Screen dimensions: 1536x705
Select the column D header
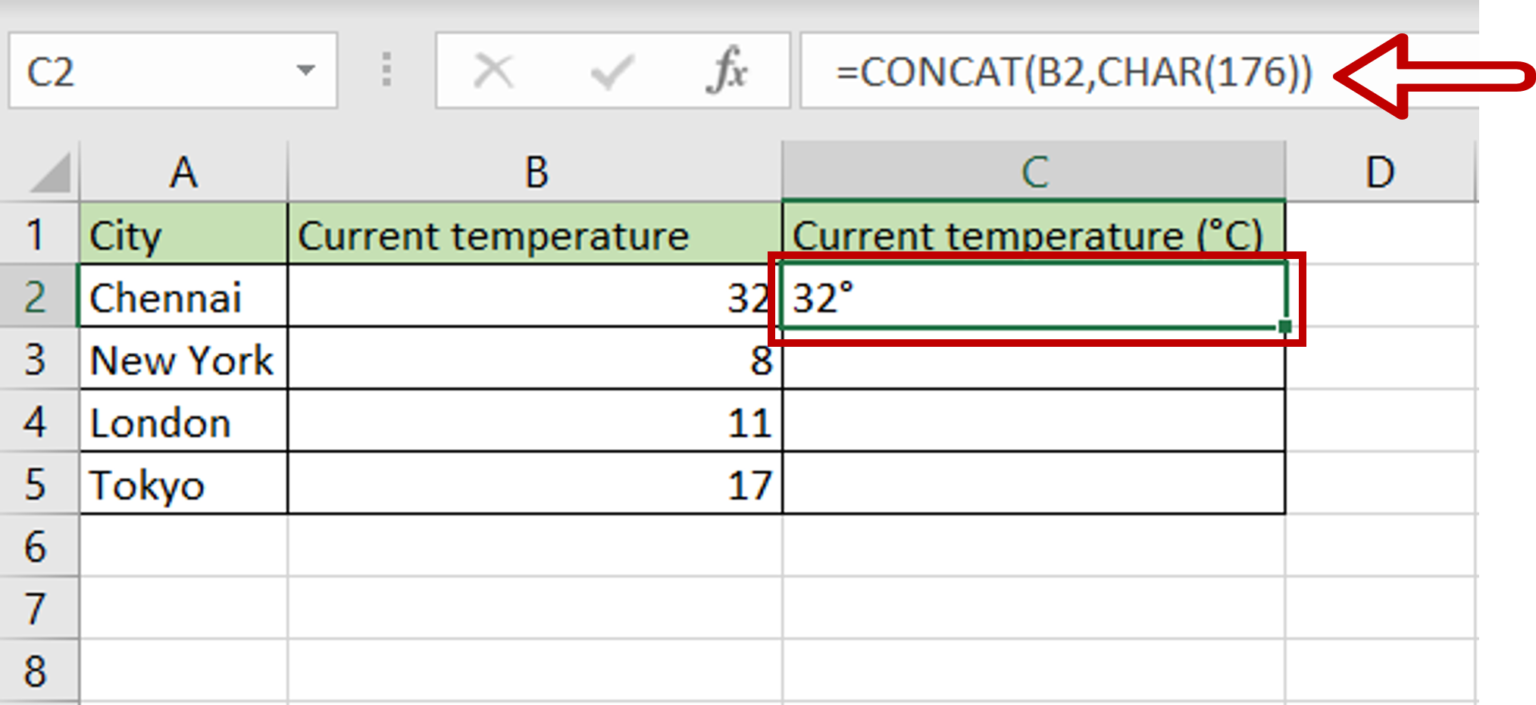(1380, 172)
